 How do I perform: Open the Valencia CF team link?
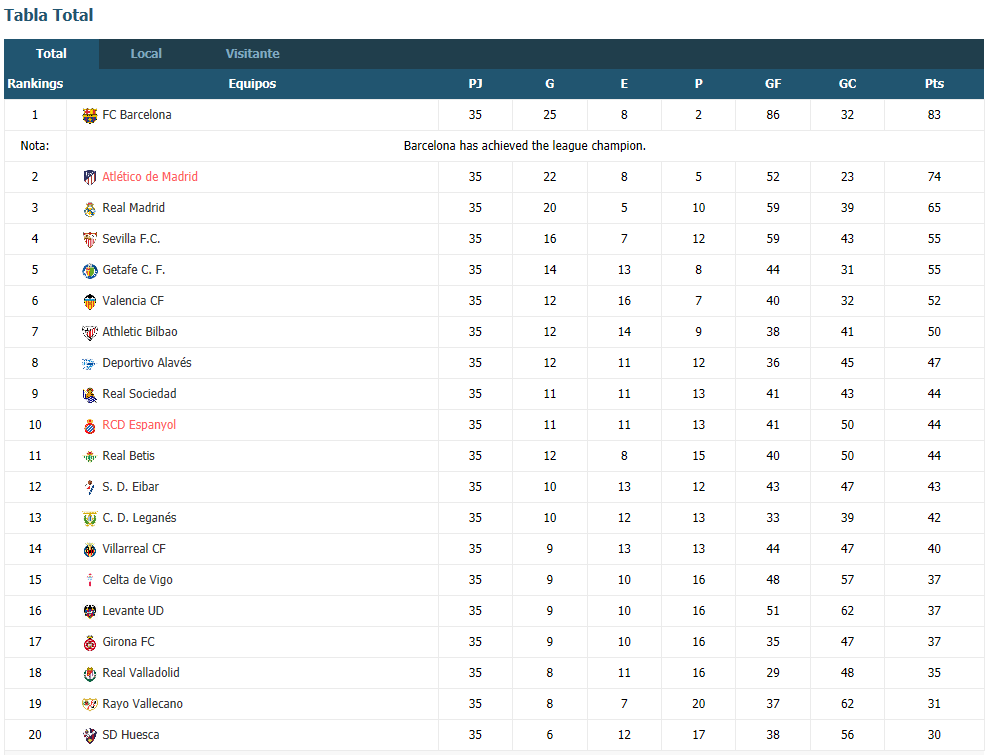[x=133, y=301]
